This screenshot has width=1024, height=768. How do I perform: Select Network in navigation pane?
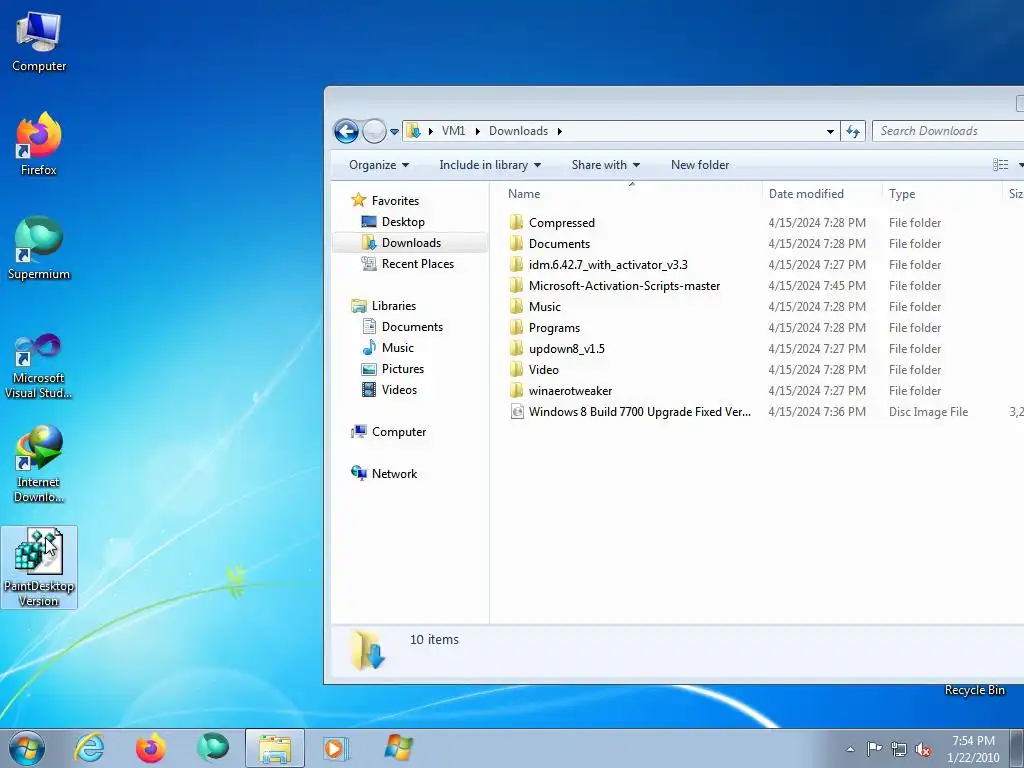(x=394, y=474)
